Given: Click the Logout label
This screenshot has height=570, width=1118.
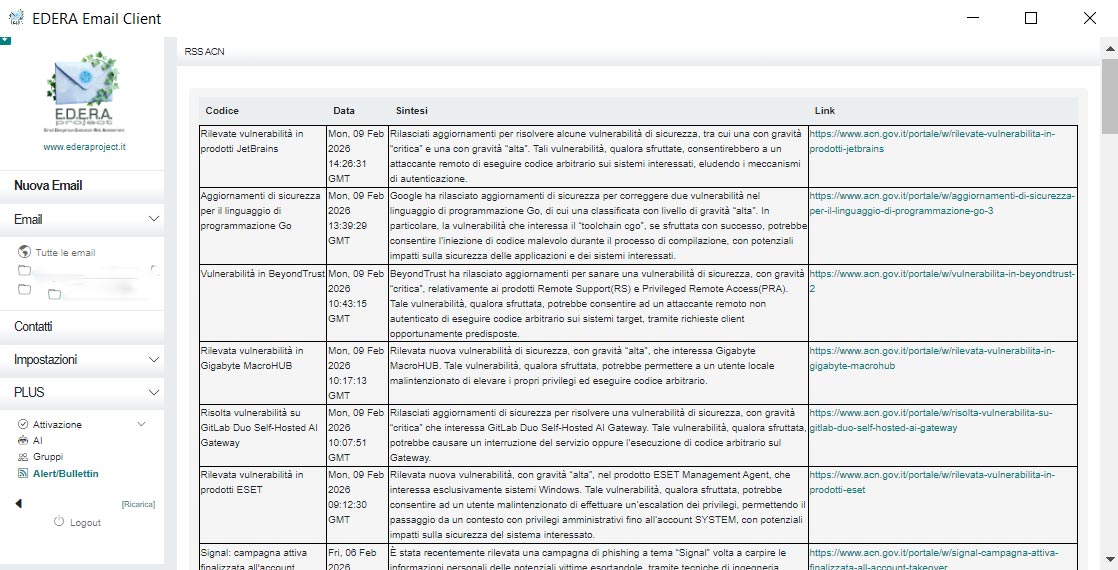Looking at the screenshot, I should pos(86,522).
